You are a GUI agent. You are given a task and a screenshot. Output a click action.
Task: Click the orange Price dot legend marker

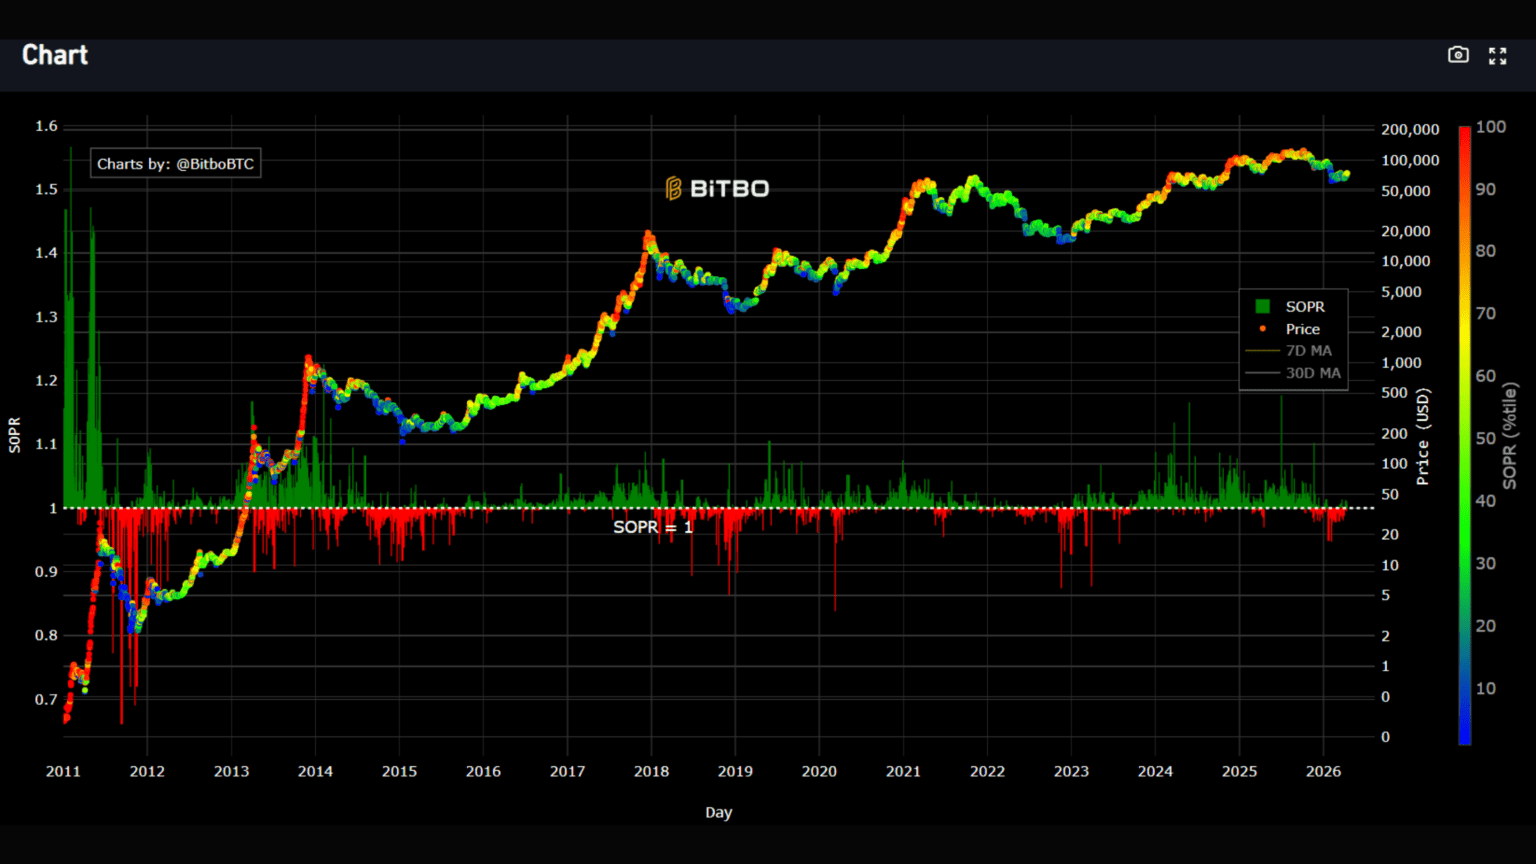[x=1262, y=328]
